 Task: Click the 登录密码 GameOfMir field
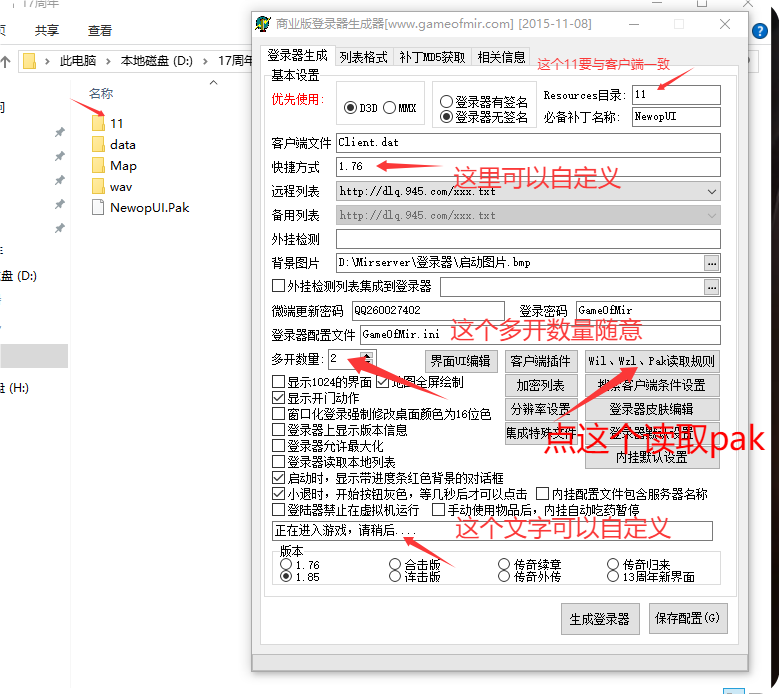[648, 310]
